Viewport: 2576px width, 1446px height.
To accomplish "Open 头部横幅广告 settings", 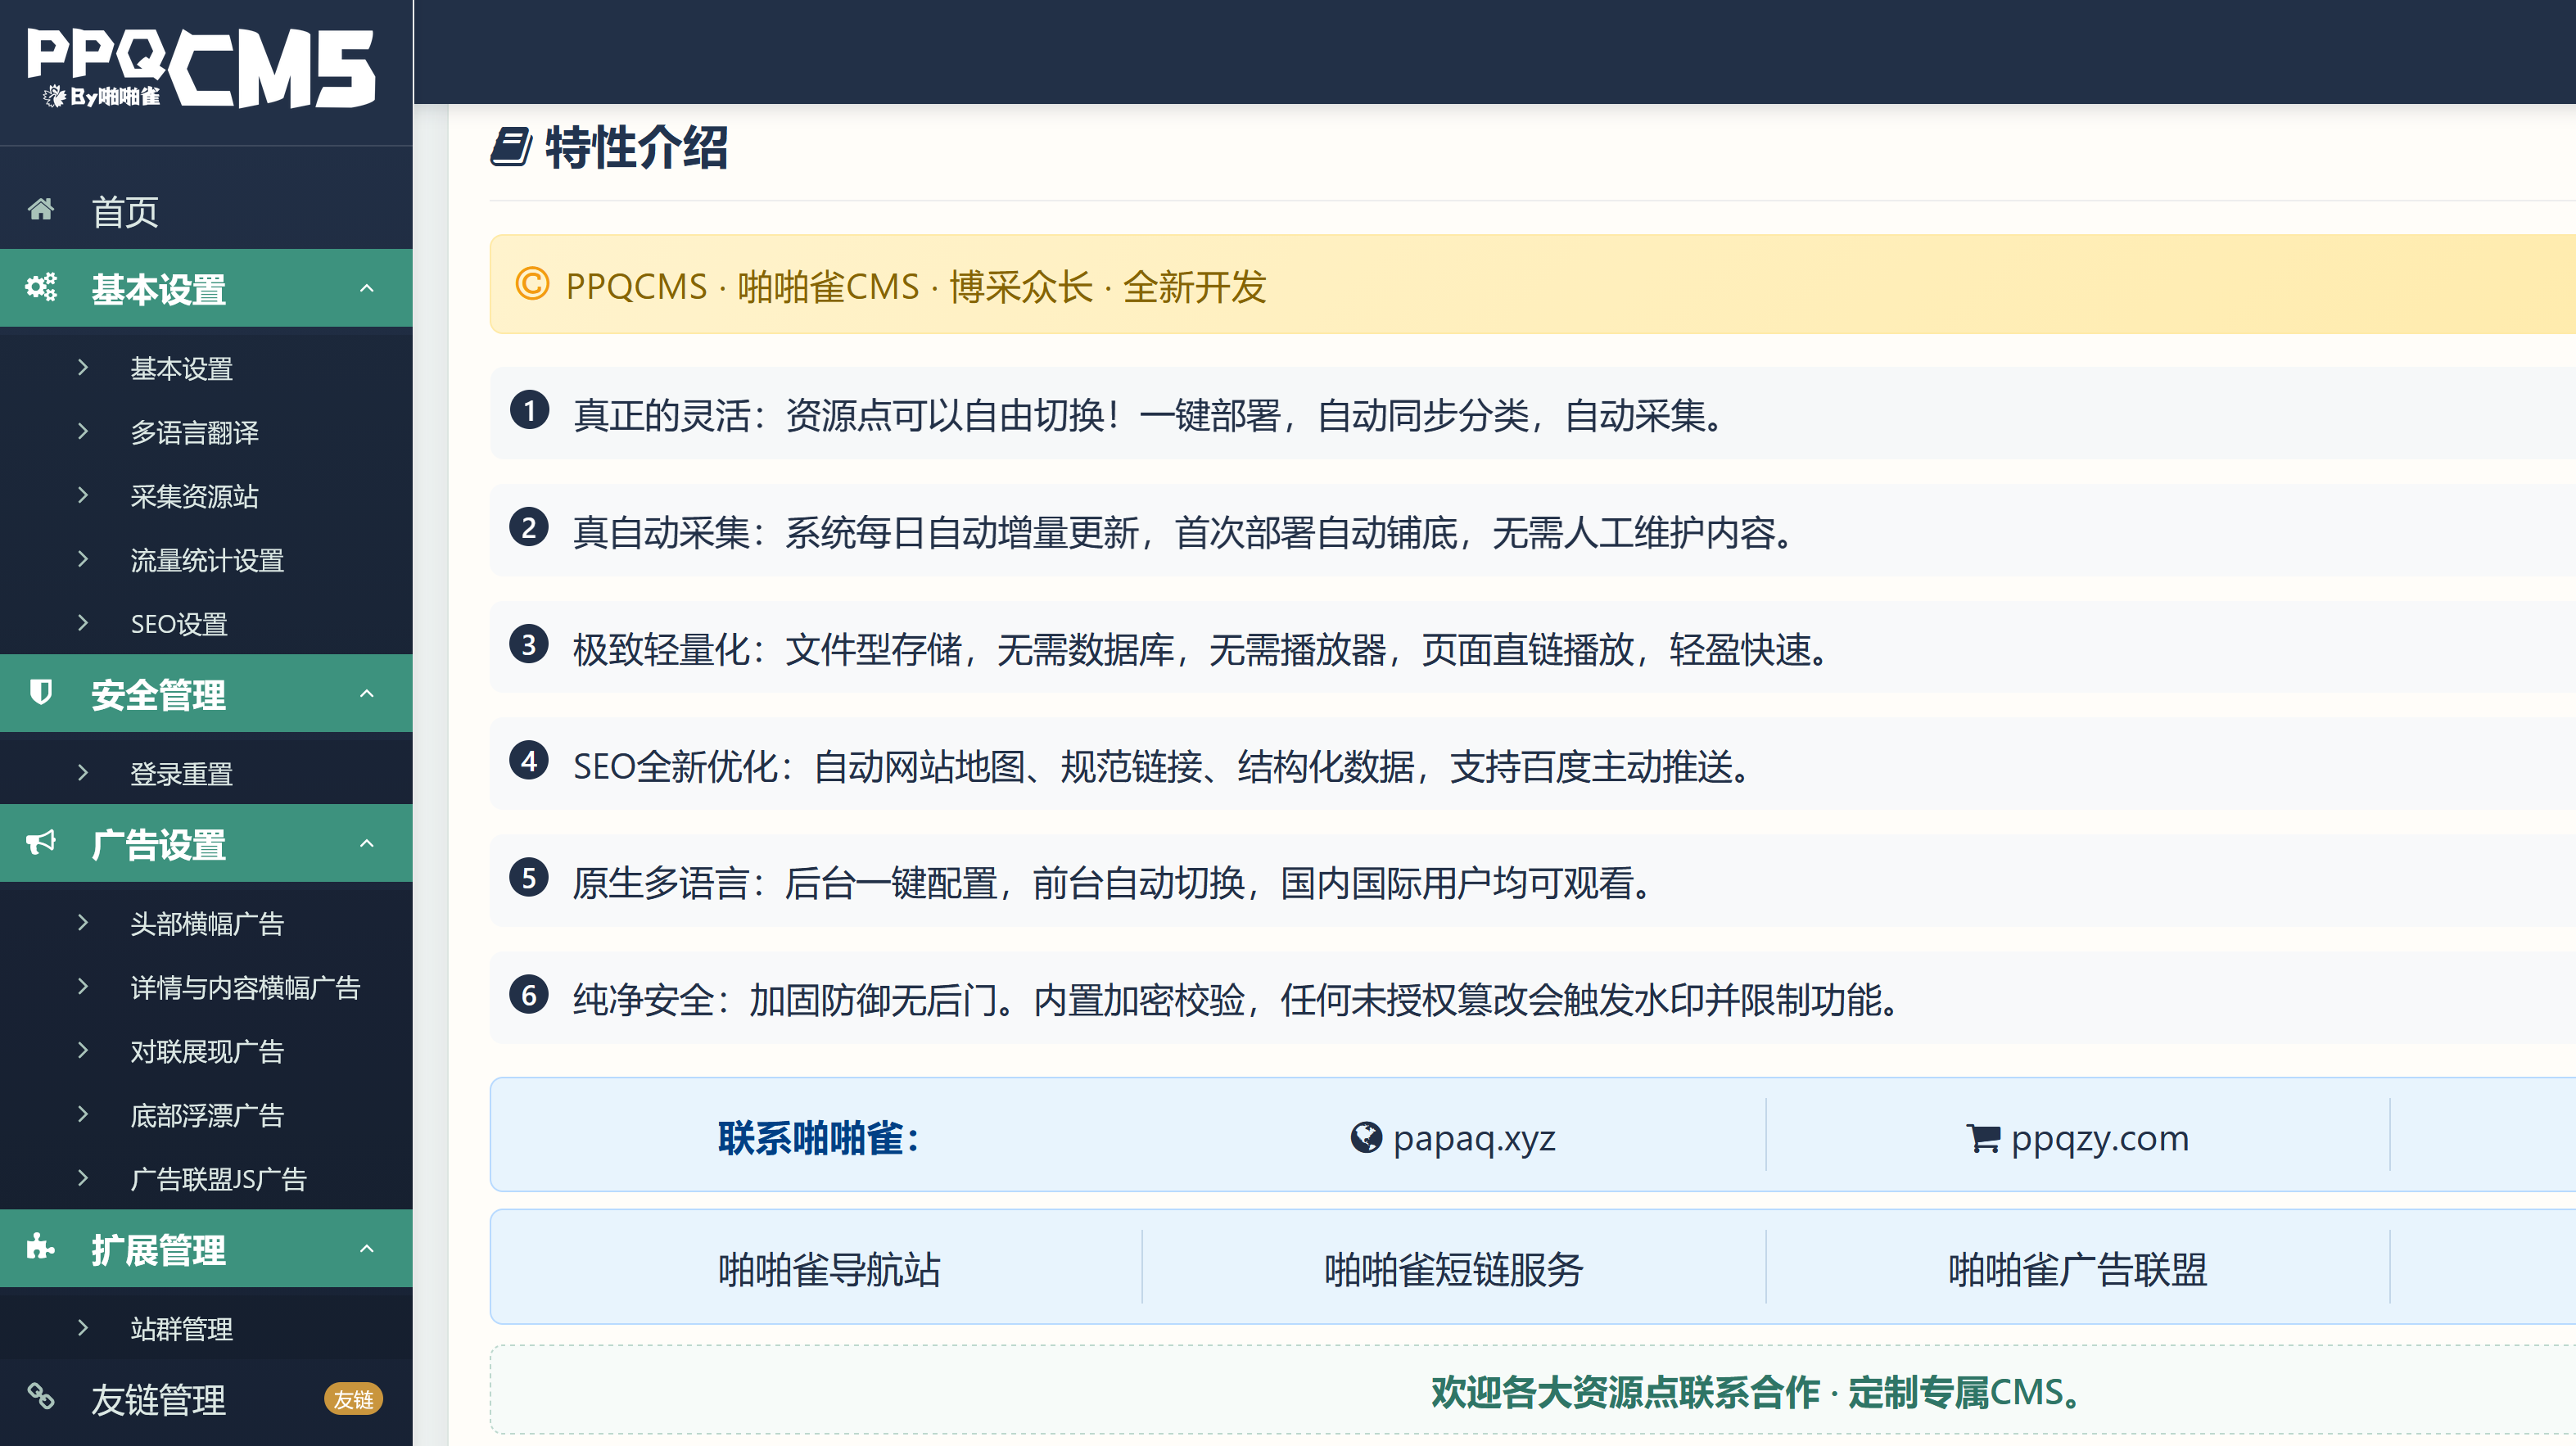I will tap(206, 923).
